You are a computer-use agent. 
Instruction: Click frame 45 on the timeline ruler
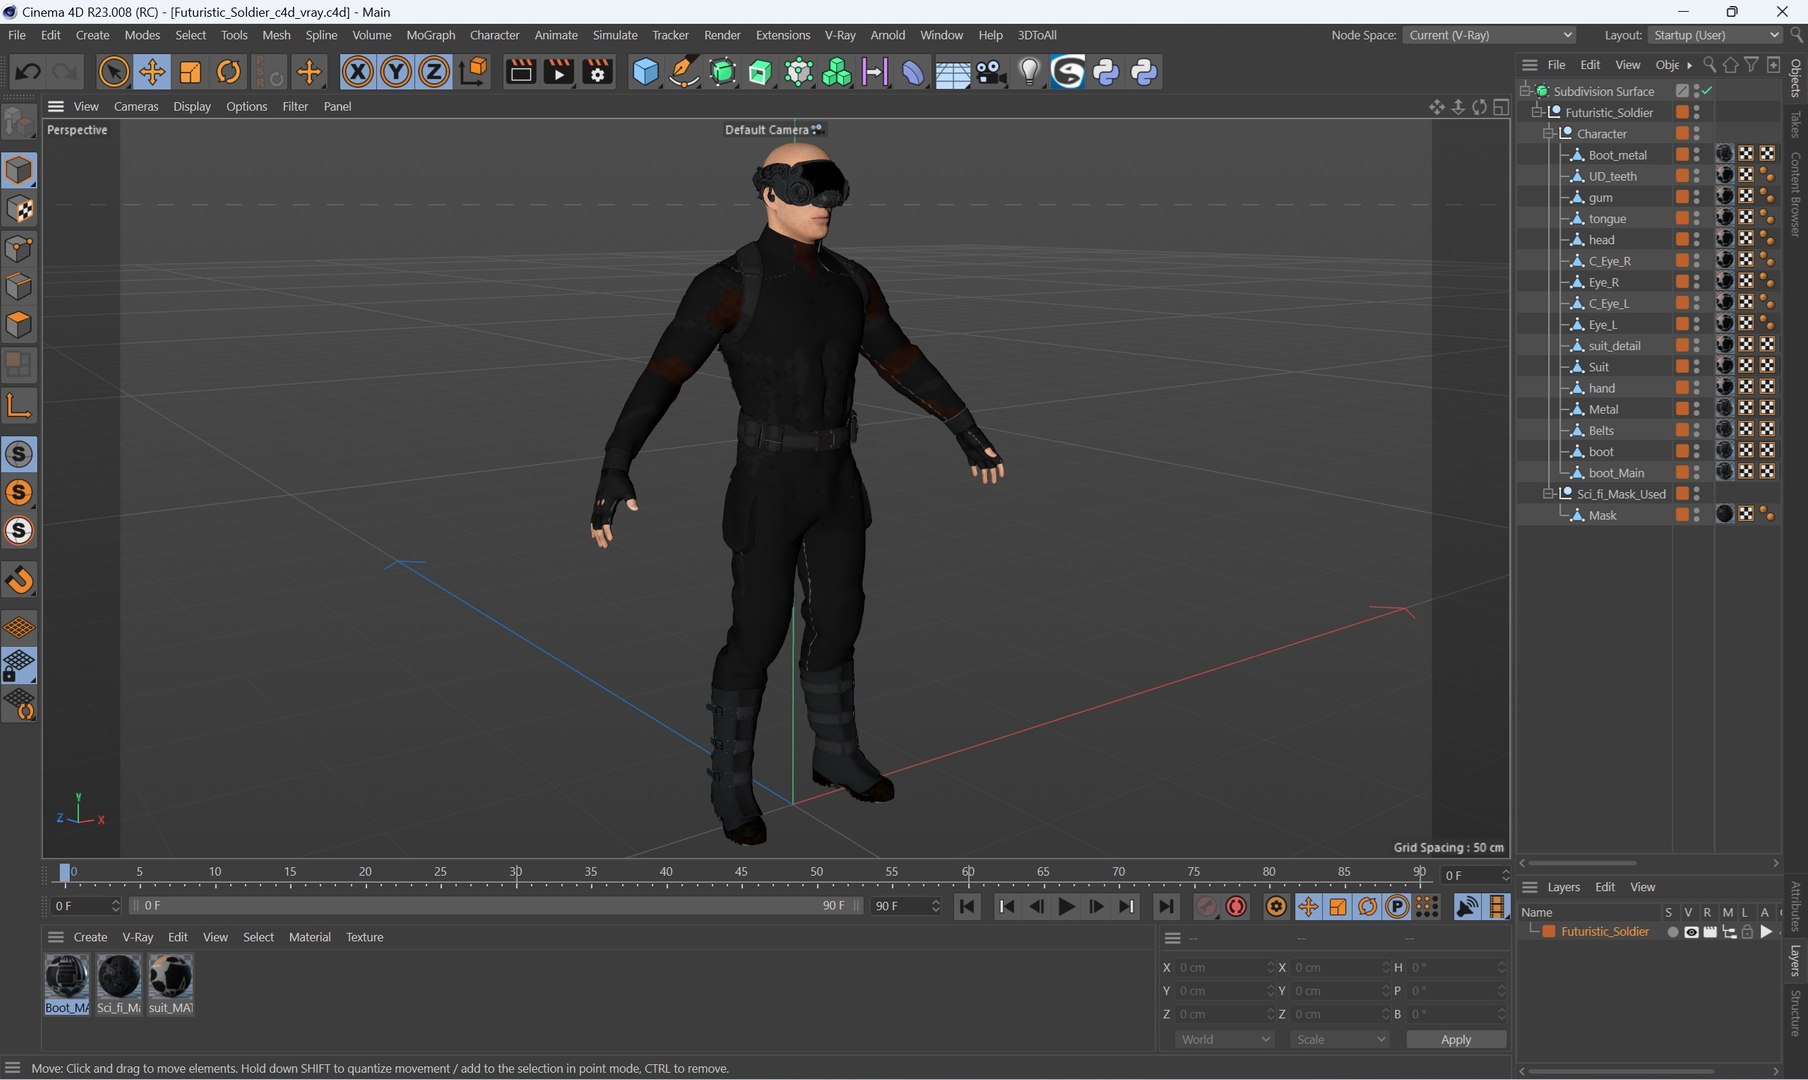click(741, 873)
